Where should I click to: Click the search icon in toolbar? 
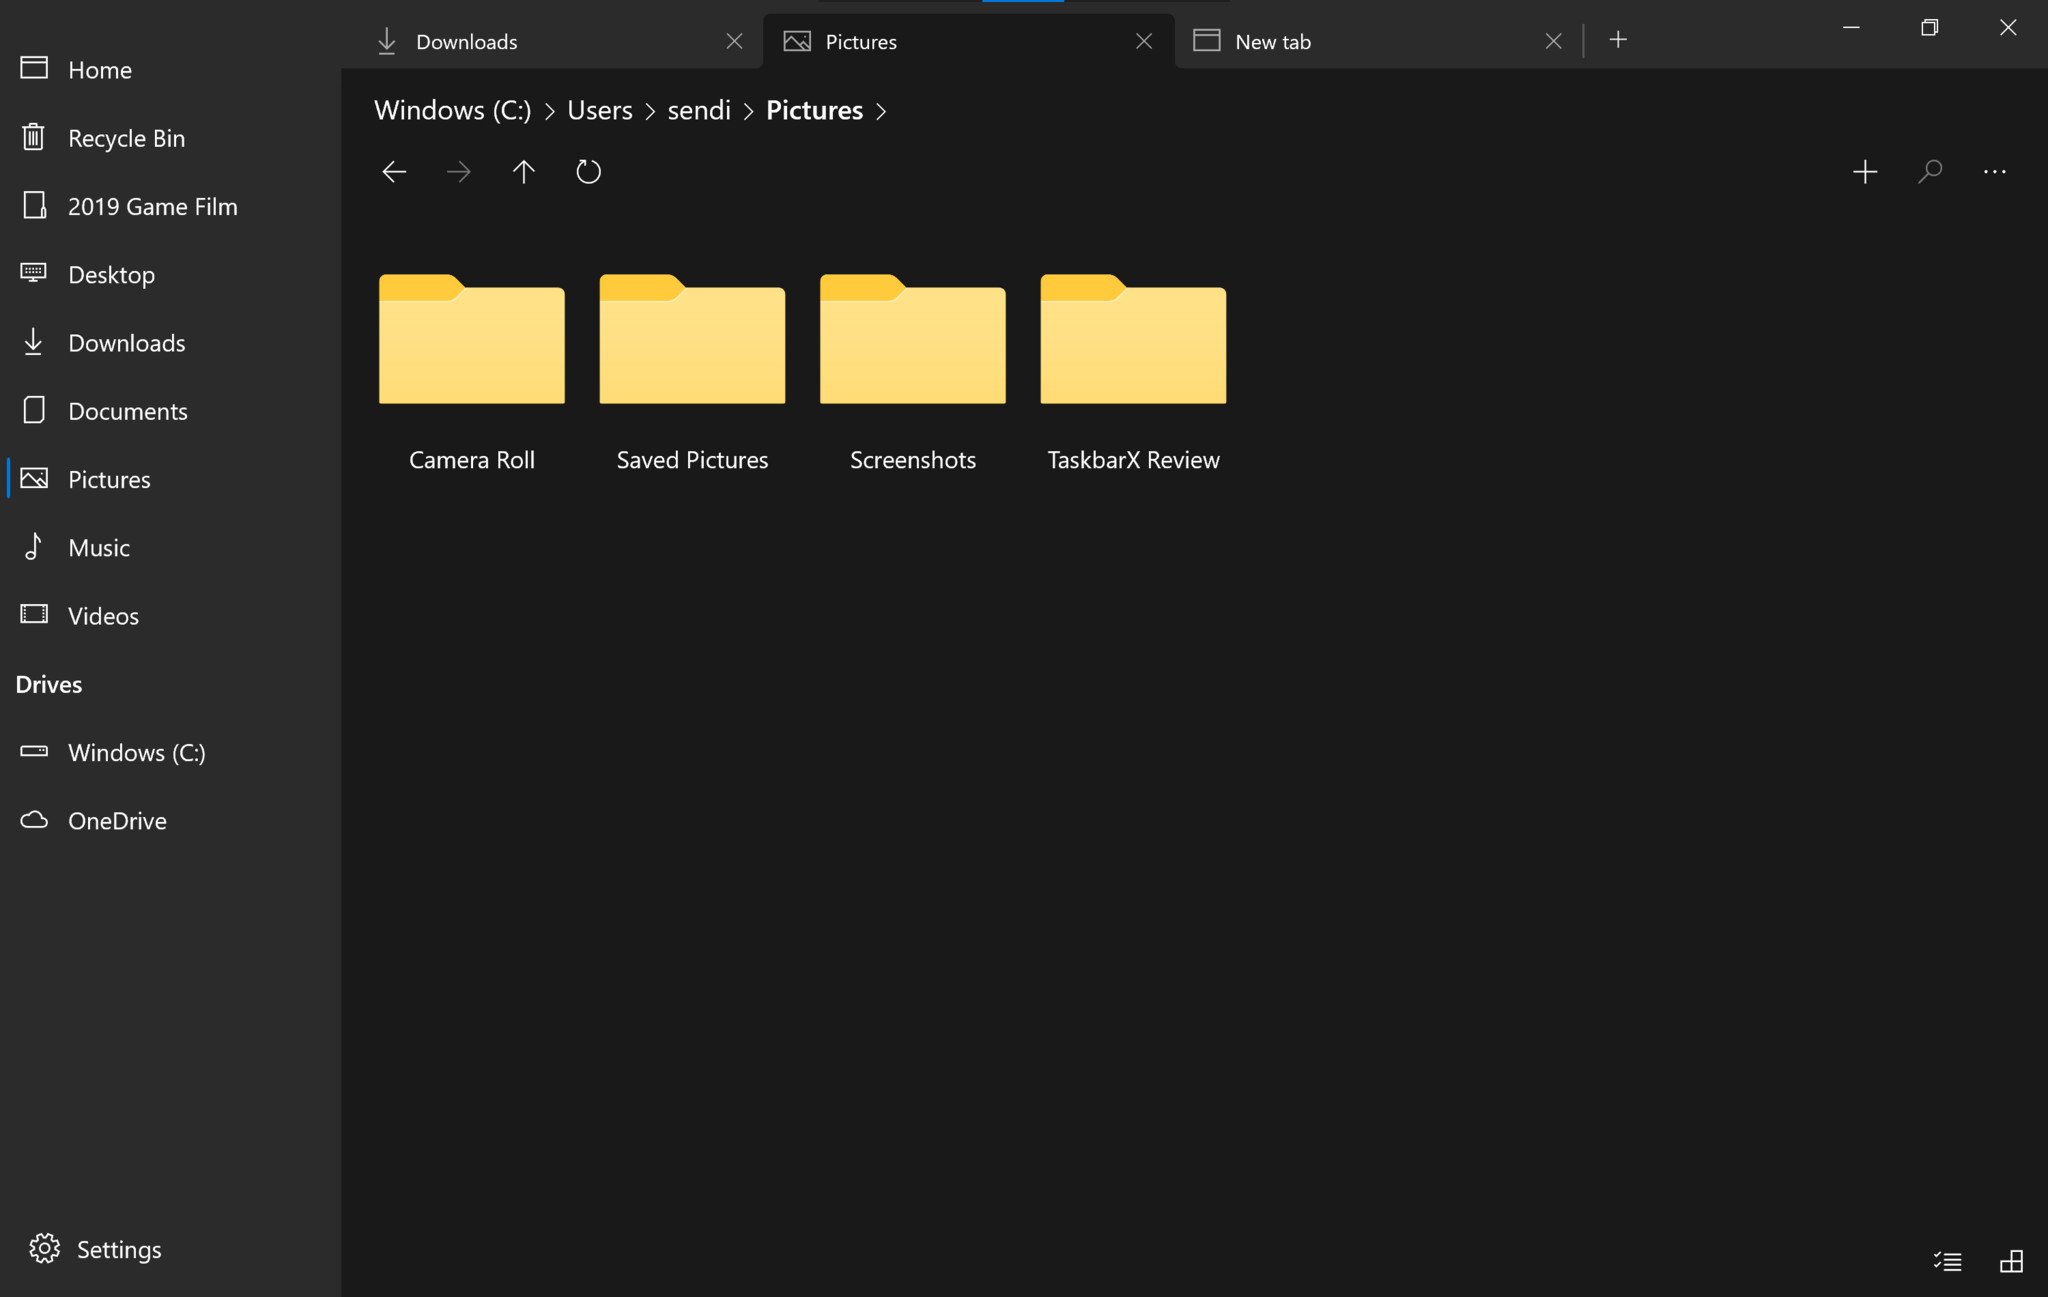click(x=1930, y=172)
